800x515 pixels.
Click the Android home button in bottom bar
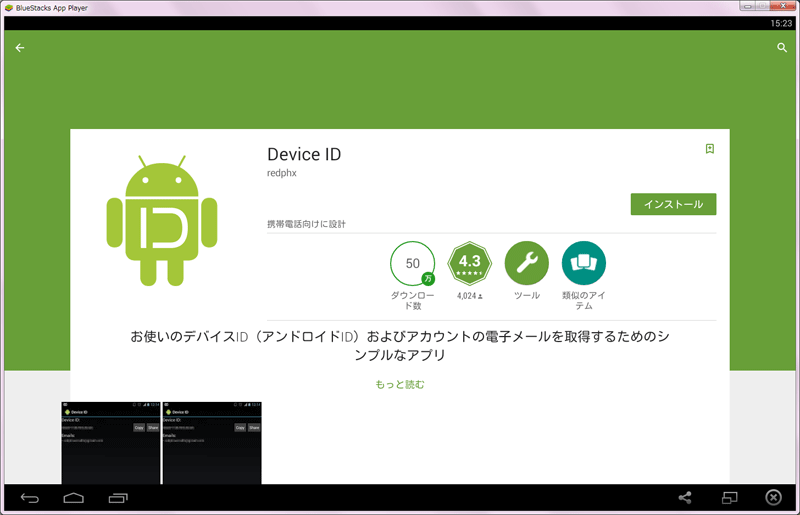tap(73, 498)
